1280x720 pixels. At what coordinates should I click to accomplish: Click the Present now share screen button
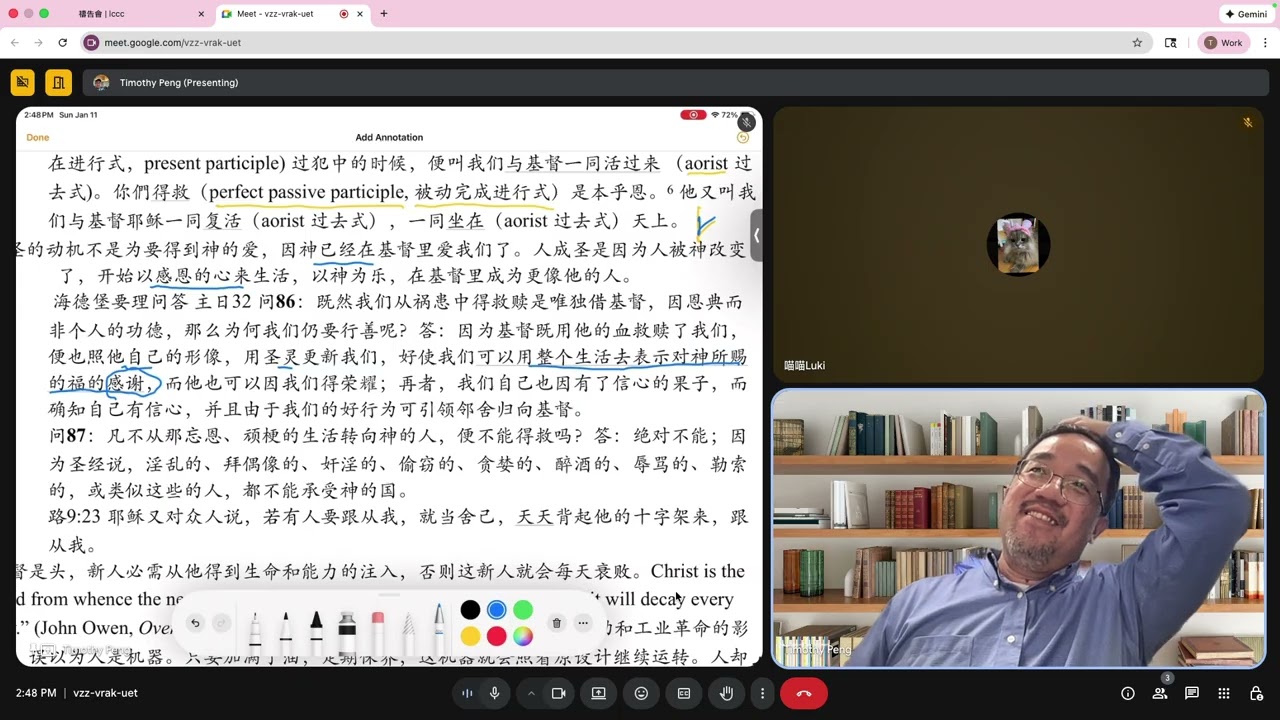(599, 693)
